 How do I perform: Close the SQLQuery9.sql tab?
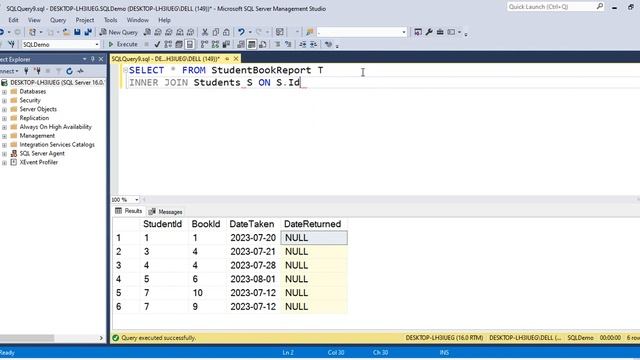(x=236, y=59)
